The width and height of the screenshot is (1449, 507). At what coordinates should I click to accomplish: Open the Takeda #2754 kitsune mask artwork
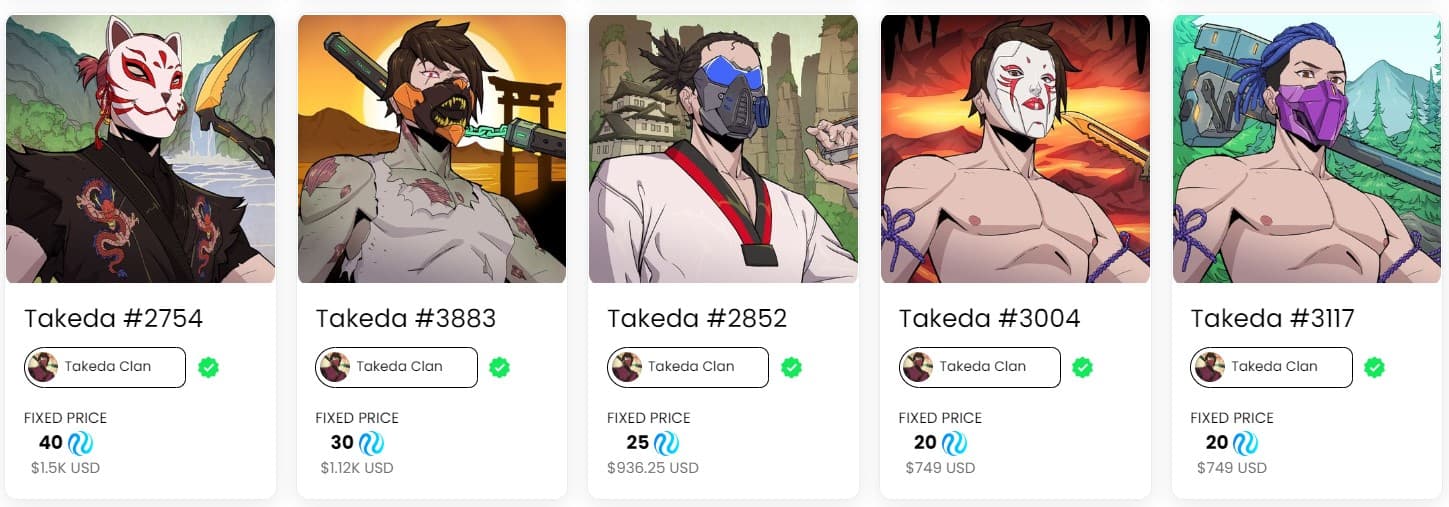pos(140,148)
